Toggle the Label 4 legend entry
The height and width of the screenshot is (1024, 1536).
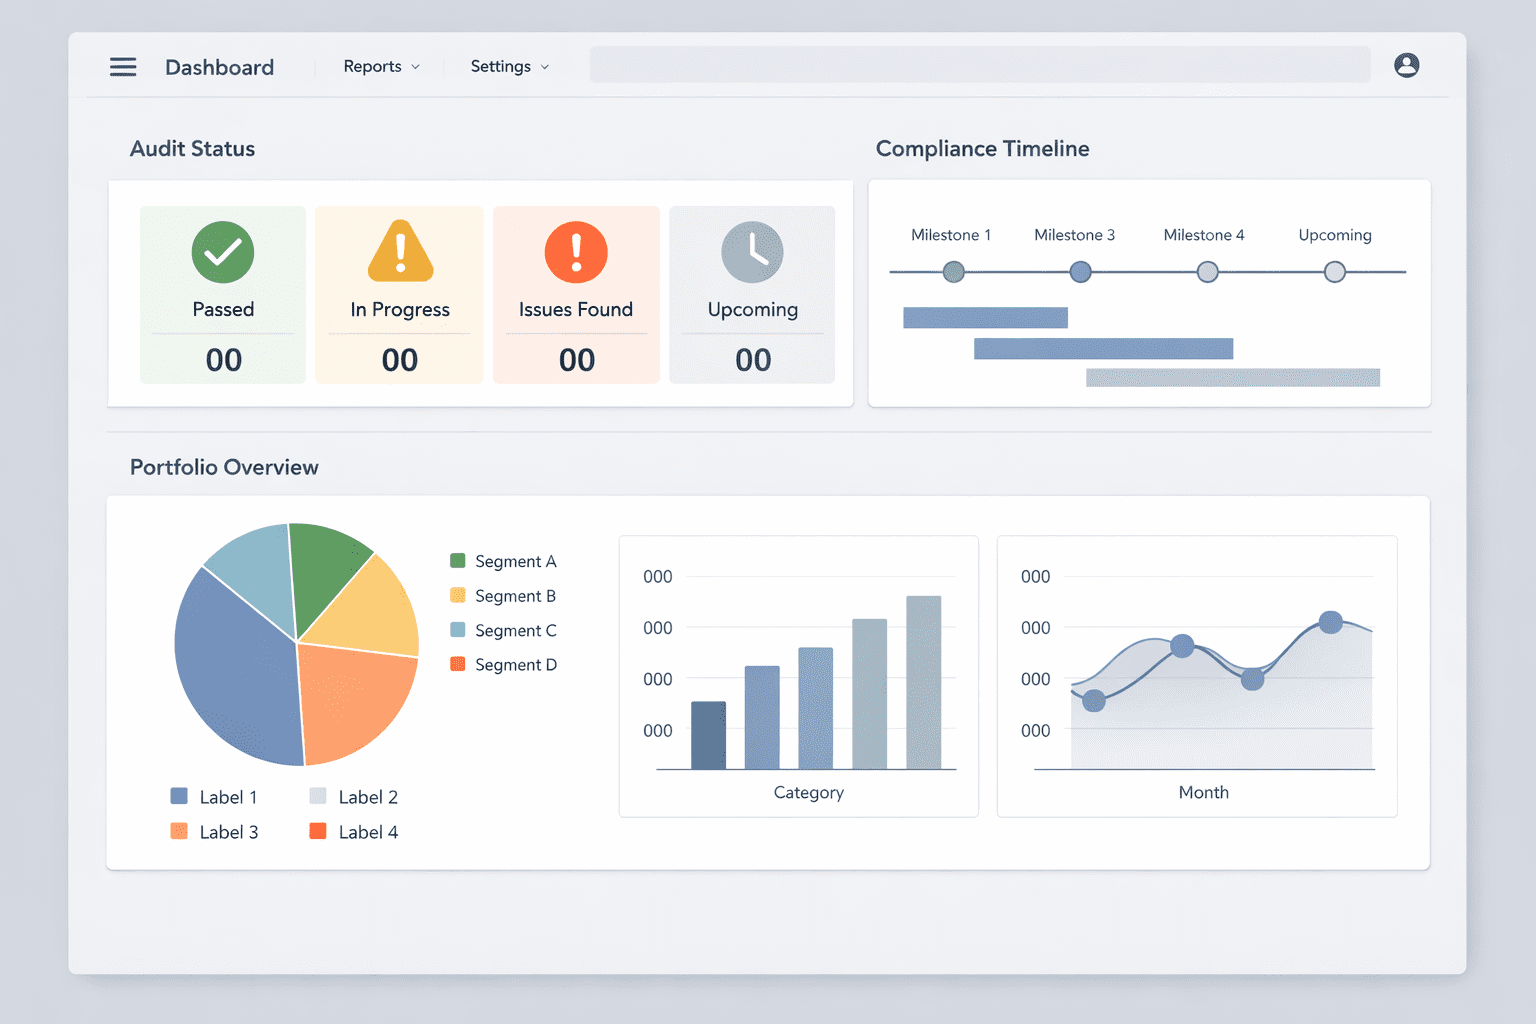[x=353, y=832]
